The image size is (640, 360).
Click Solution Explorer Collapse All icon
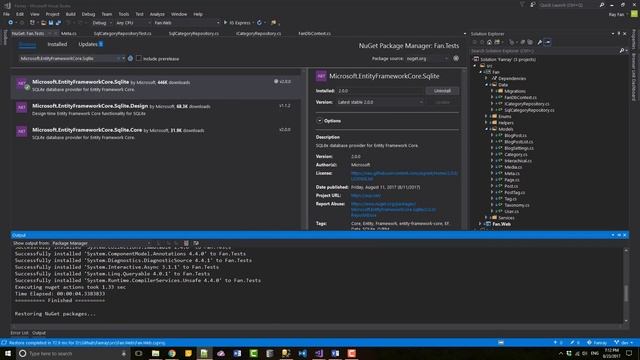(522, 42)
